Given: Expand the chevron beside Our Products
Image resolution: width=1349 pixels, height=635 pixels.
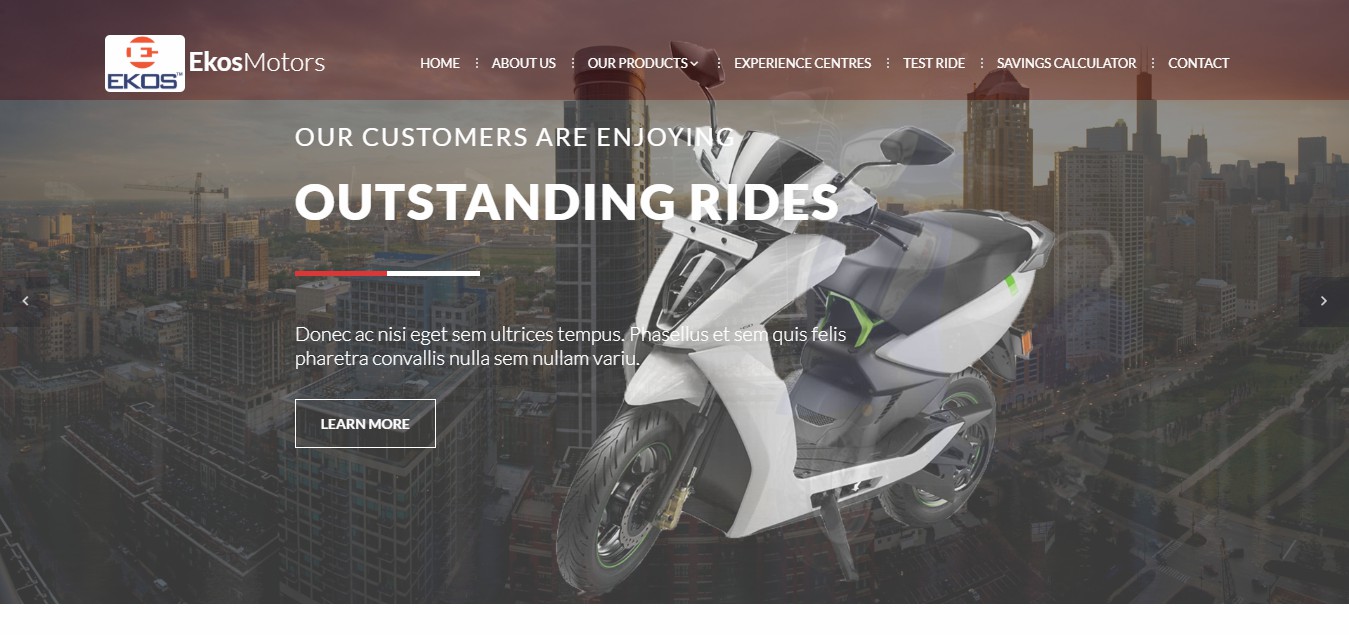Looking at the screenshot, I should [x=694, y=64].
